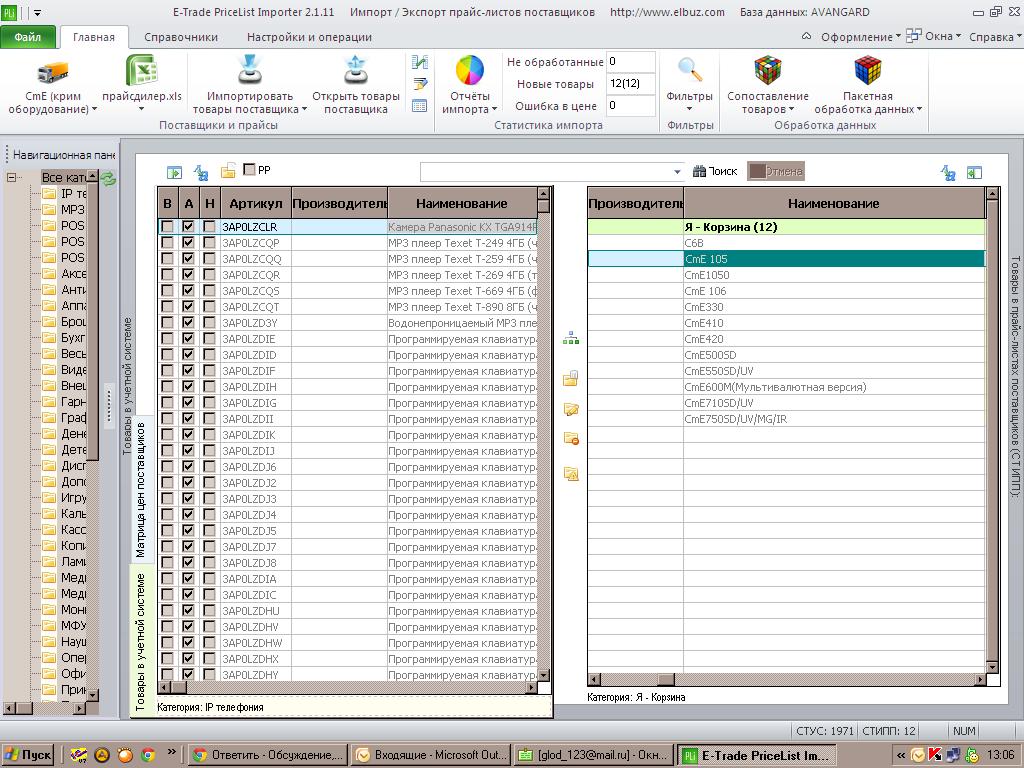This screenshot has width=1024, height=768.
Task: Click Пакетная обработка данных cube icon
Action: click(867, 71)
